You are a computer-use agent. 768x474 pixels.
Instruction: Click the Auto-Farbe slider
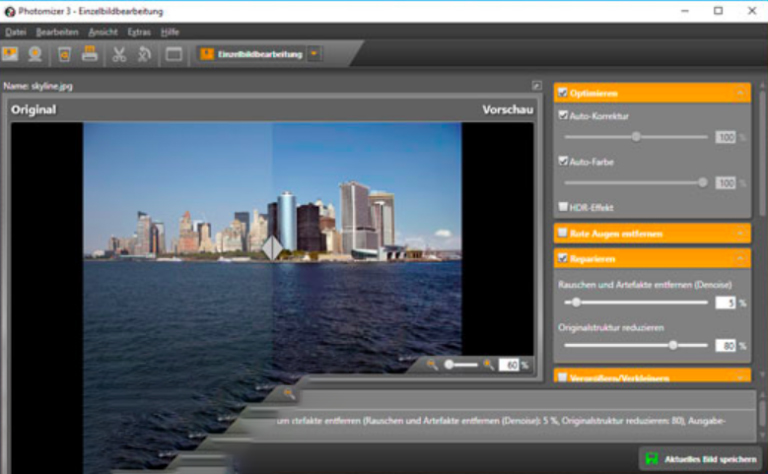[636, 183]
